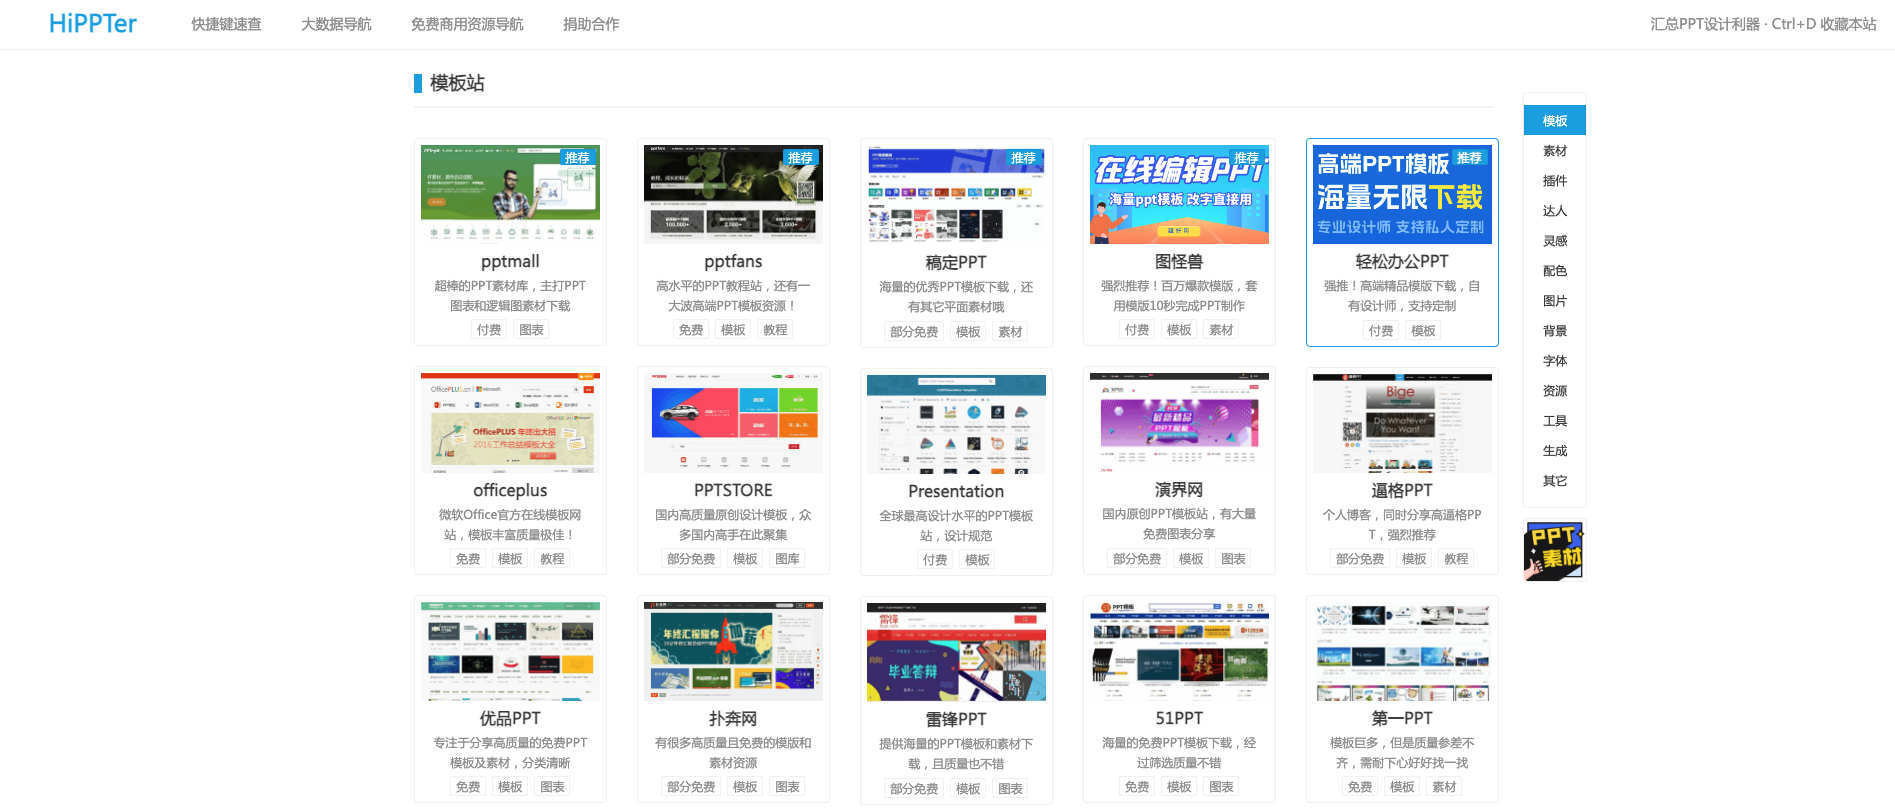Select 灵感 in the side navigation
This screenshot has height=812, width=1895.
(x=1555, y=241)
